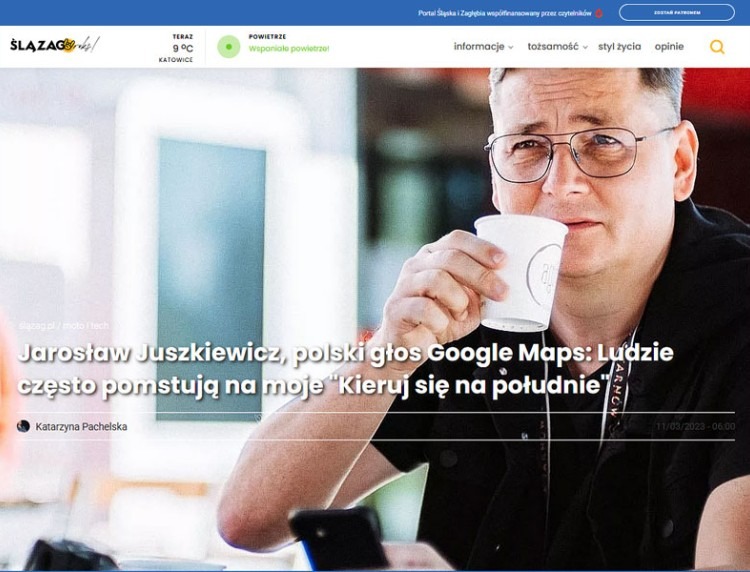Click the red droplet icon in top banner
The width and height of the screenshot is (750, 572).
pyautogui.click(x=598, y=13)
